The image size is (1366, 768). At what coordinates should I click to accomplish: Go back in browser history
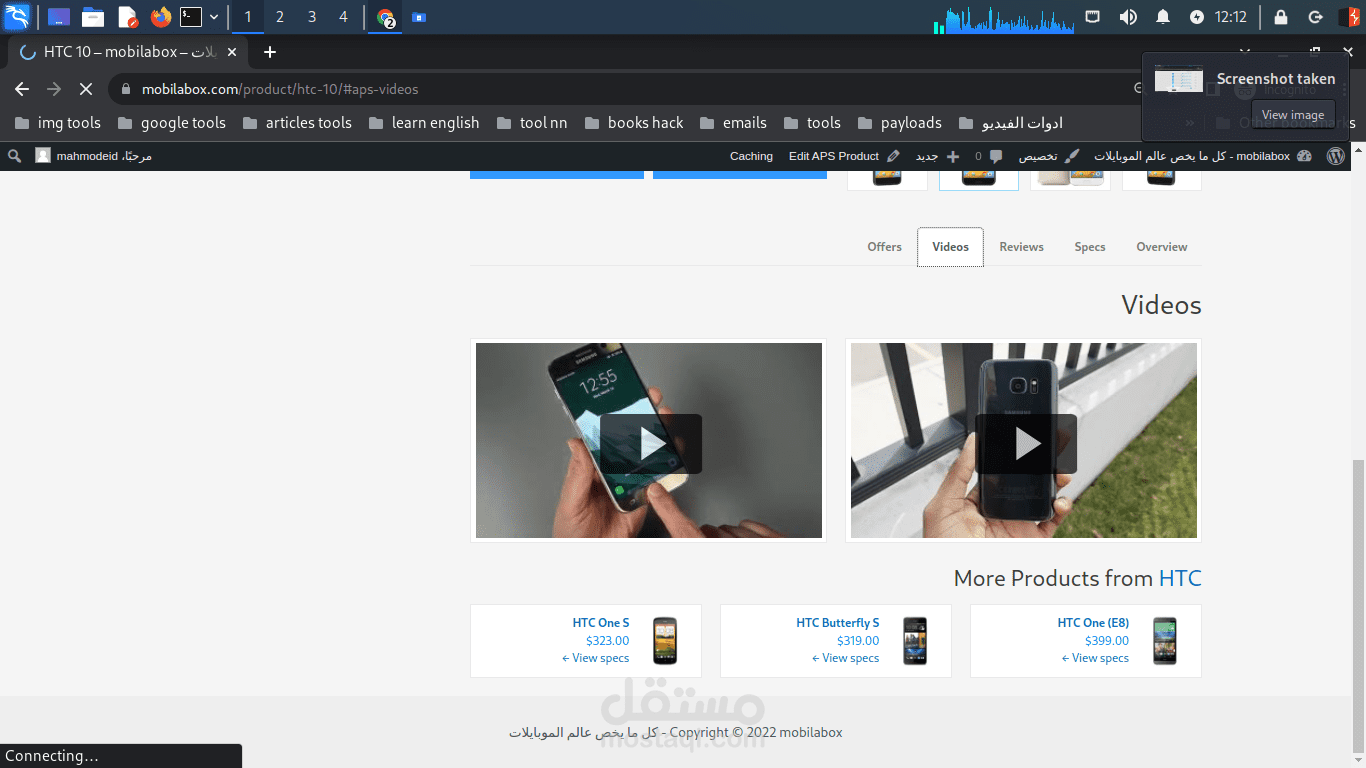[22, 89]
